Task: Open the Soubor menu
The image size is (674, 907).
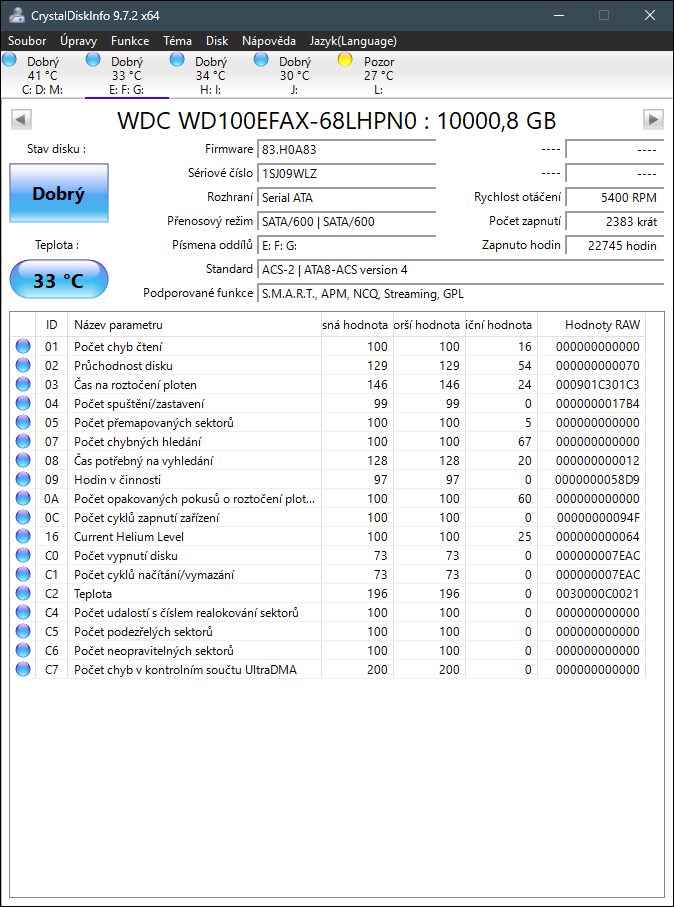Action: pos(27,41)
